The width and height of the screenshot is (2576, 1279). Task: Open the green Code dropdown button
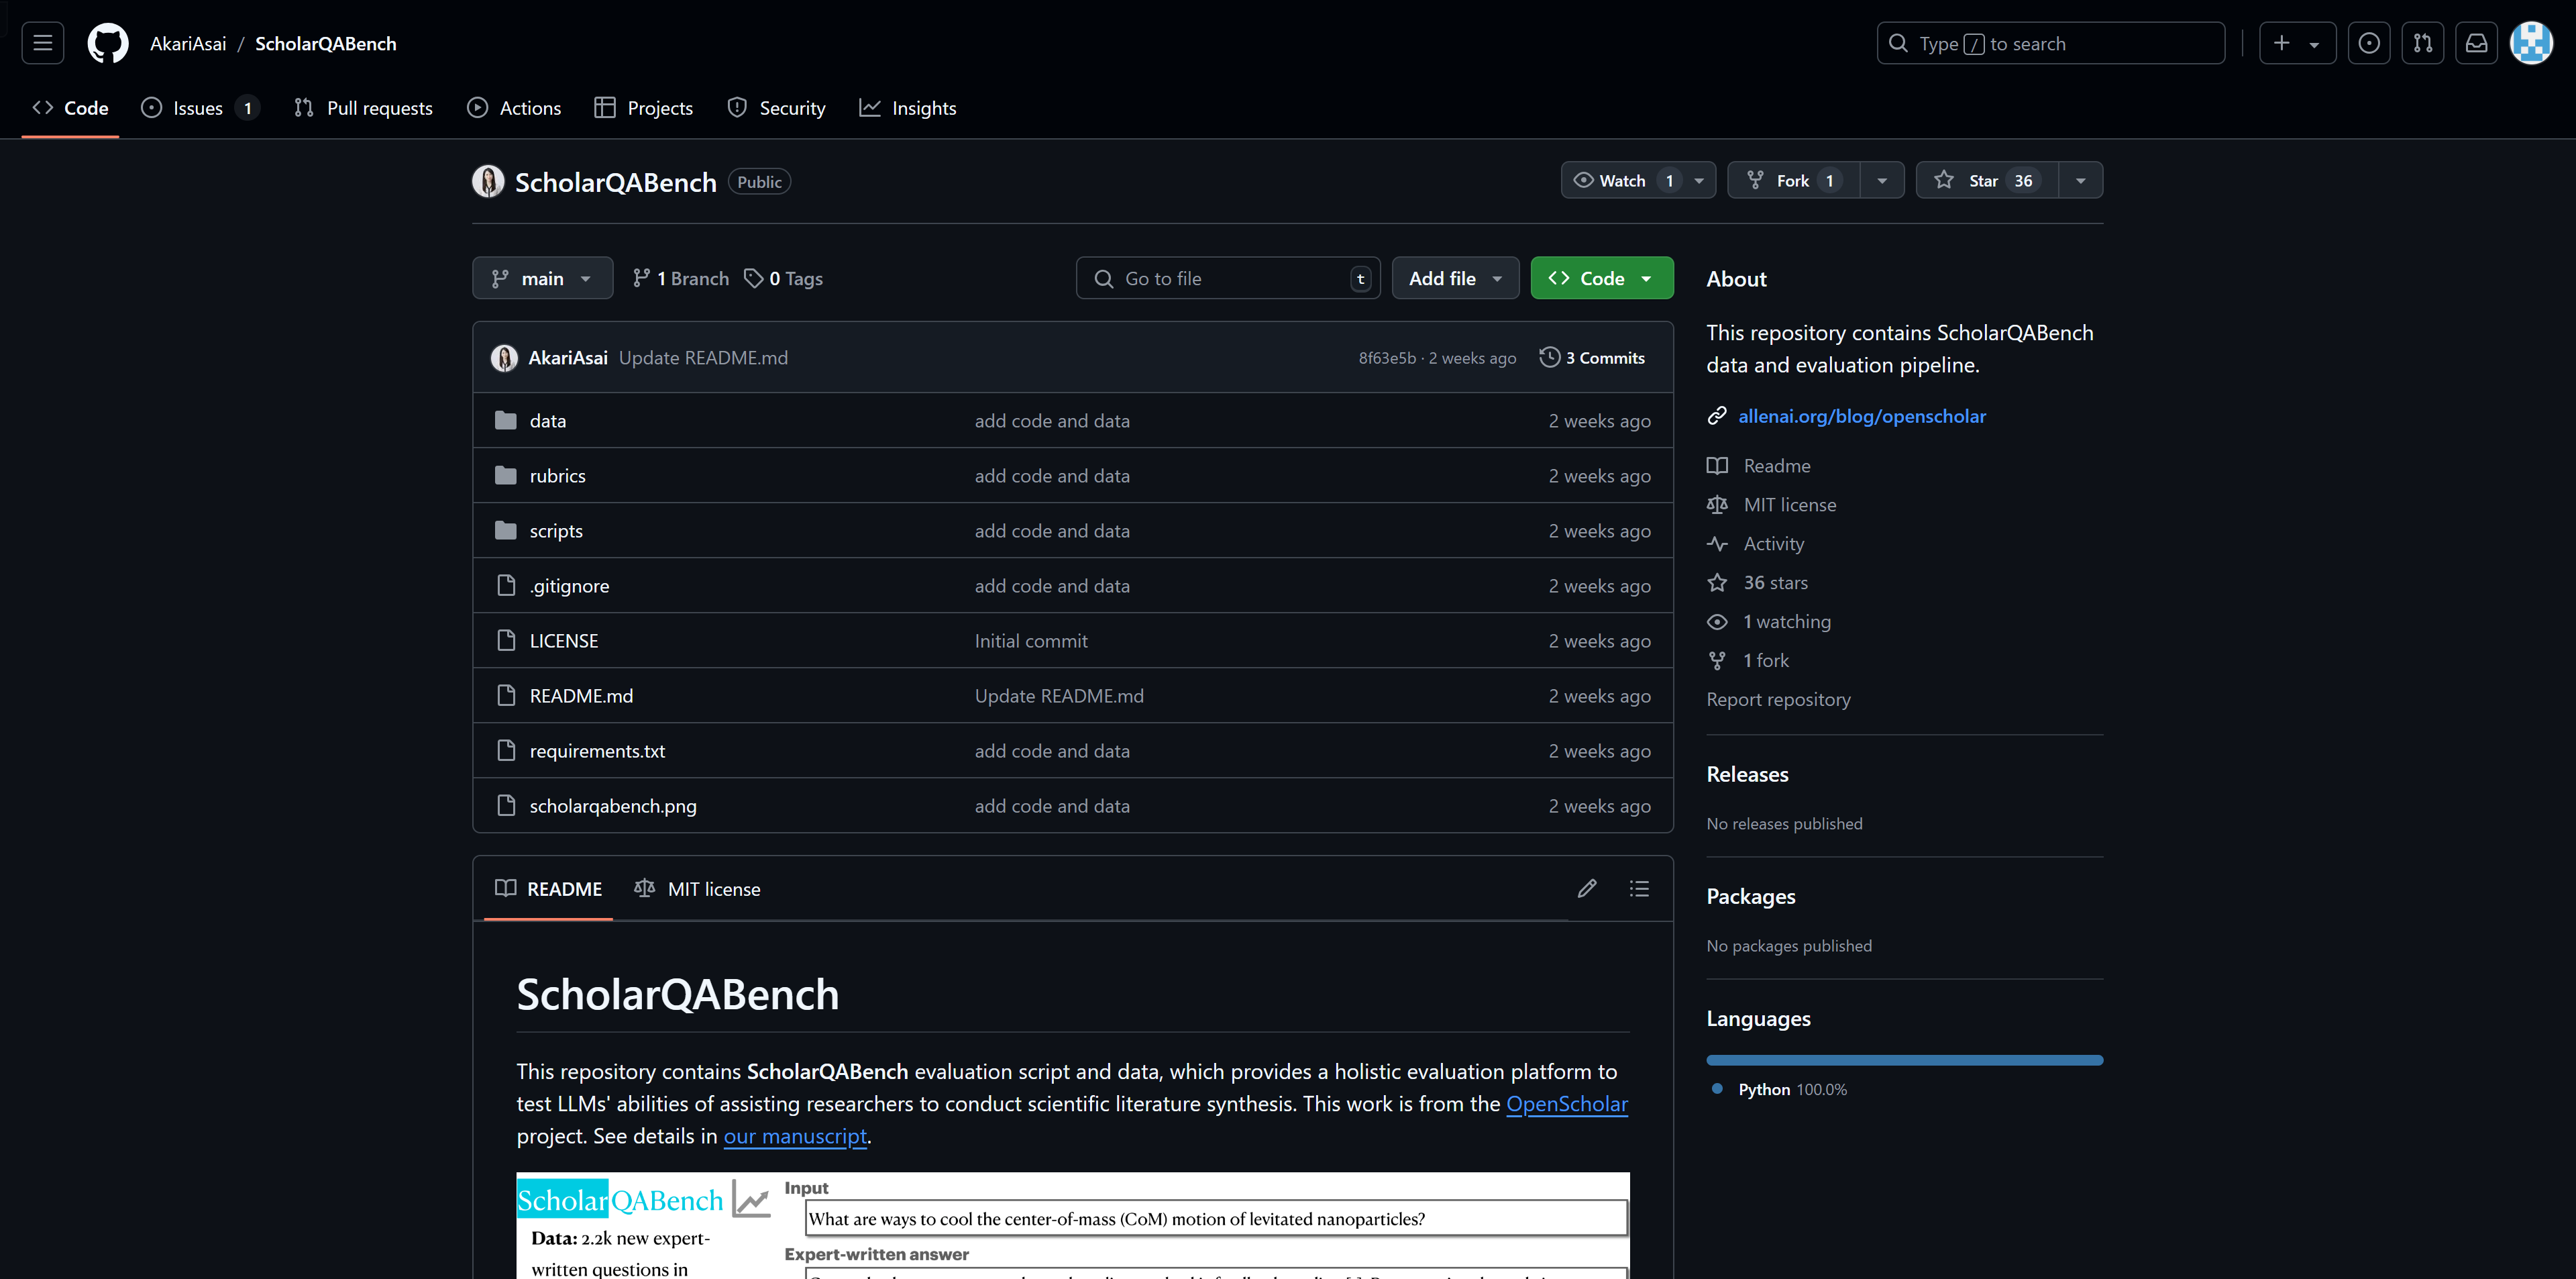pyautogui.click(x=1601, y=278)
